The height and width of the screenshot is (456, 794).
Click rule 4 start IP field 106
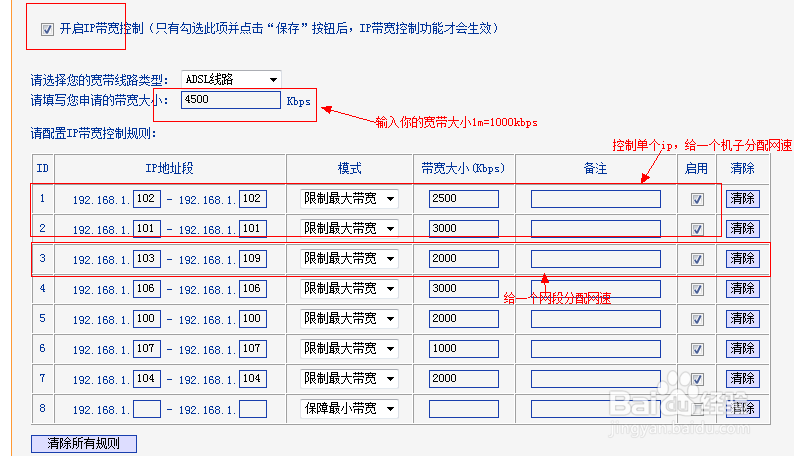(147, 288)
